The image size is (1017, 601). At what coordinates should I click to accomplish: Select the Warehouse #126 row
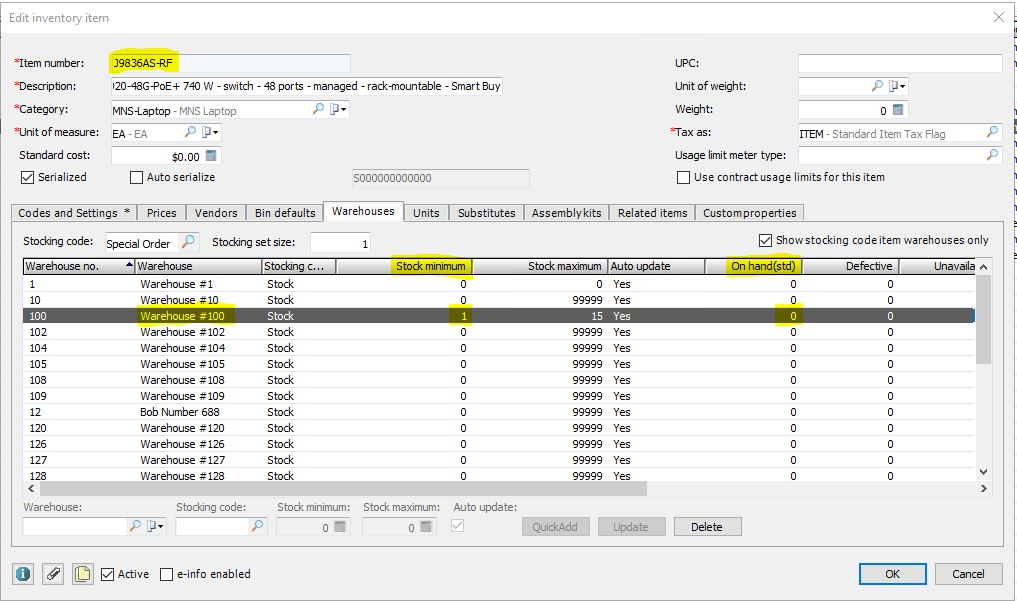click(499, 443)
